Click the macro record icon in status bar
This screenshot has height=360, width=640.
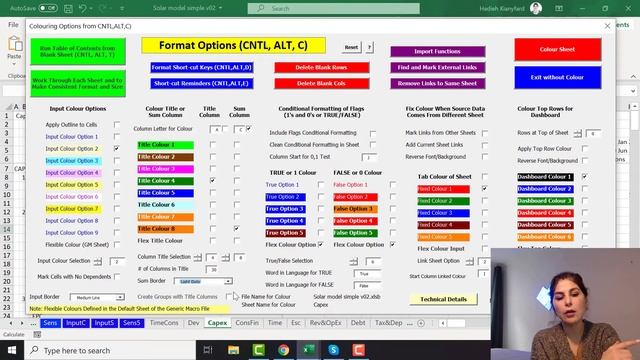pyautogui.click(x=37, y=335)
